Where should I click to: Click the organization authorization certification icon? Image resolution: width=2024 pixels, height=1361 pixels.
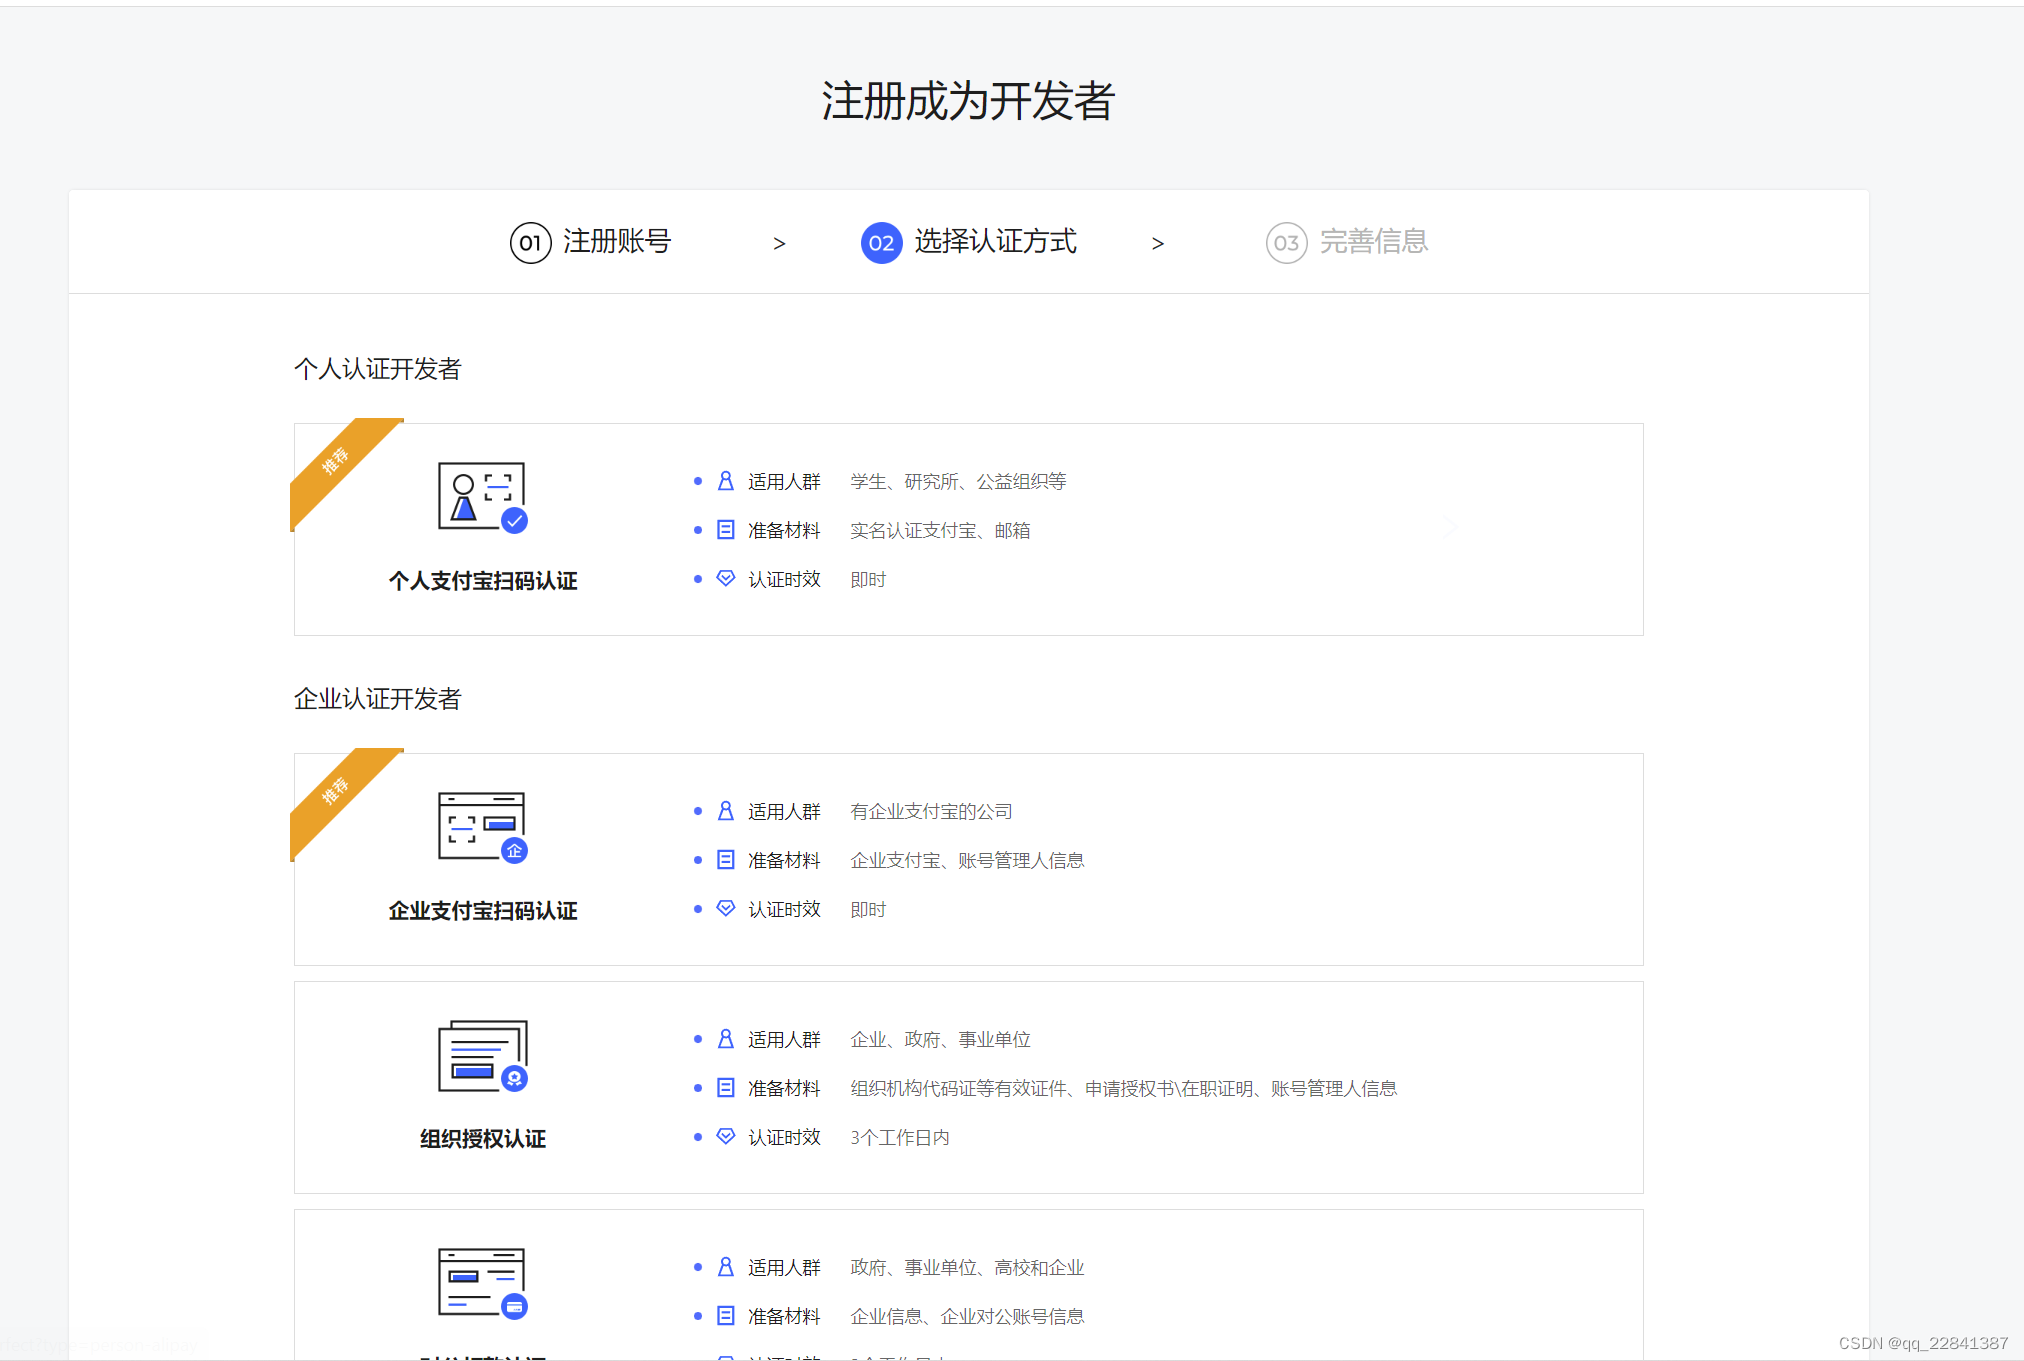pos(482,1056)
